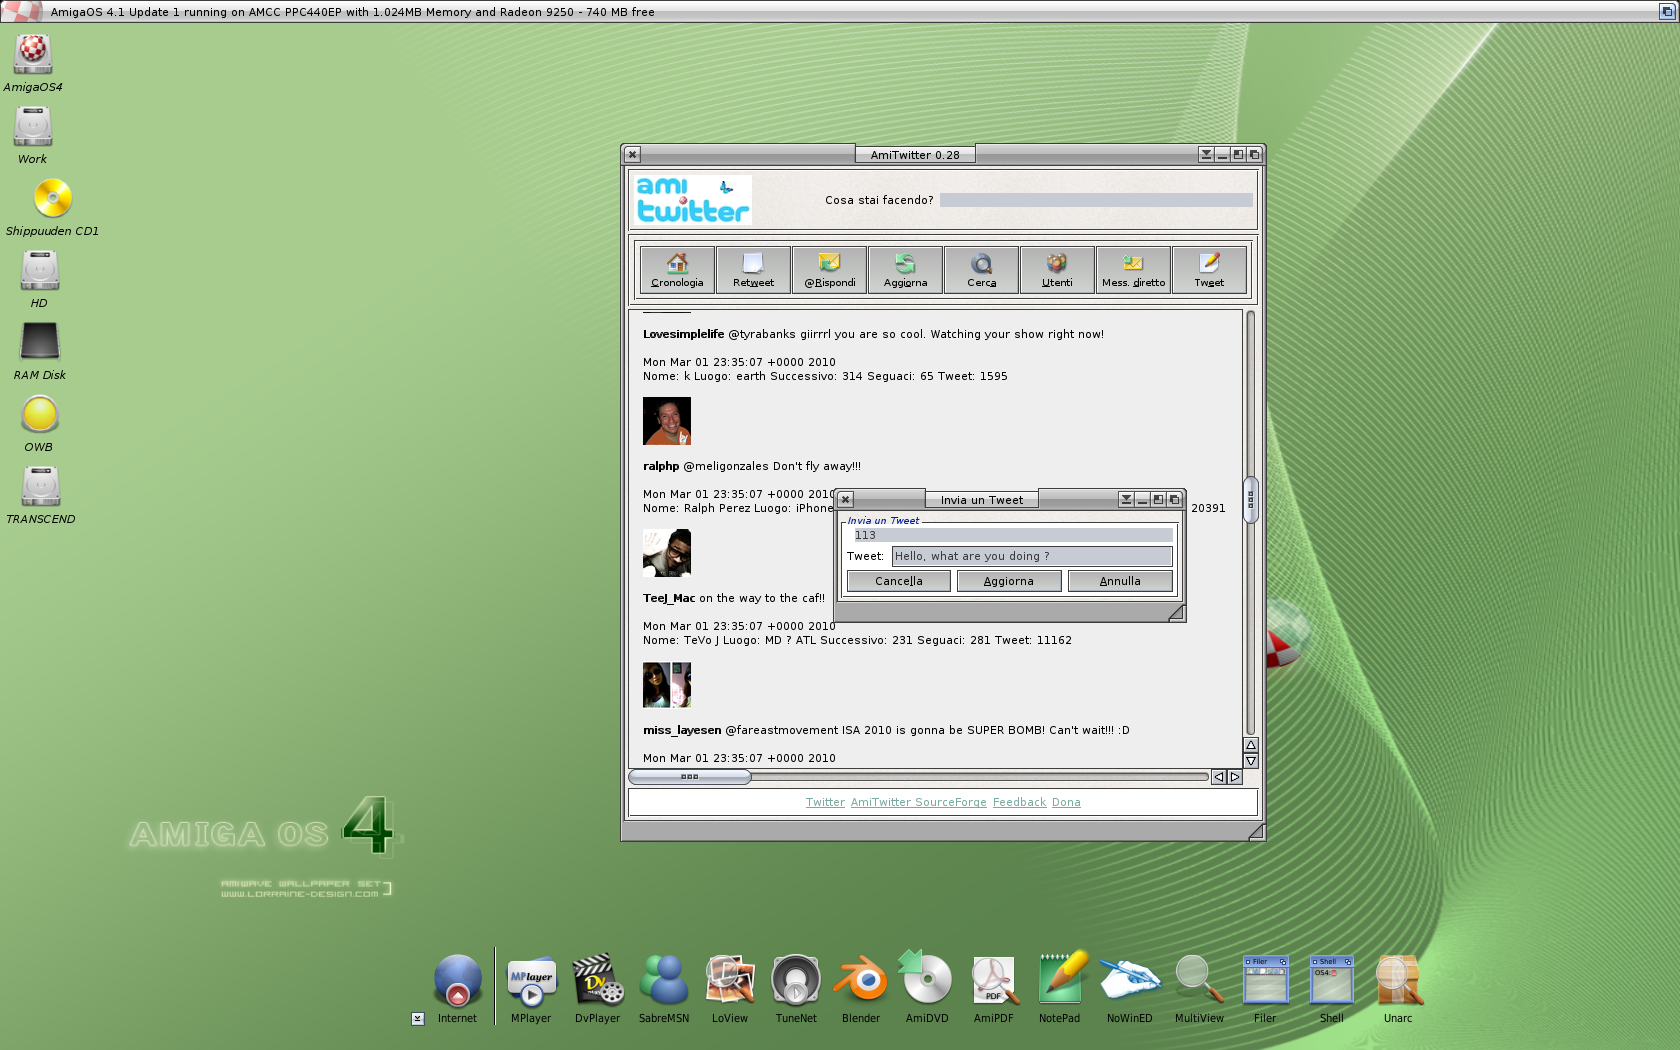This screenshot has width=1680, height=1050.
Task: Select the AmigaOS4 disk icon on the desktop
Action: click(x=33, y=54)
